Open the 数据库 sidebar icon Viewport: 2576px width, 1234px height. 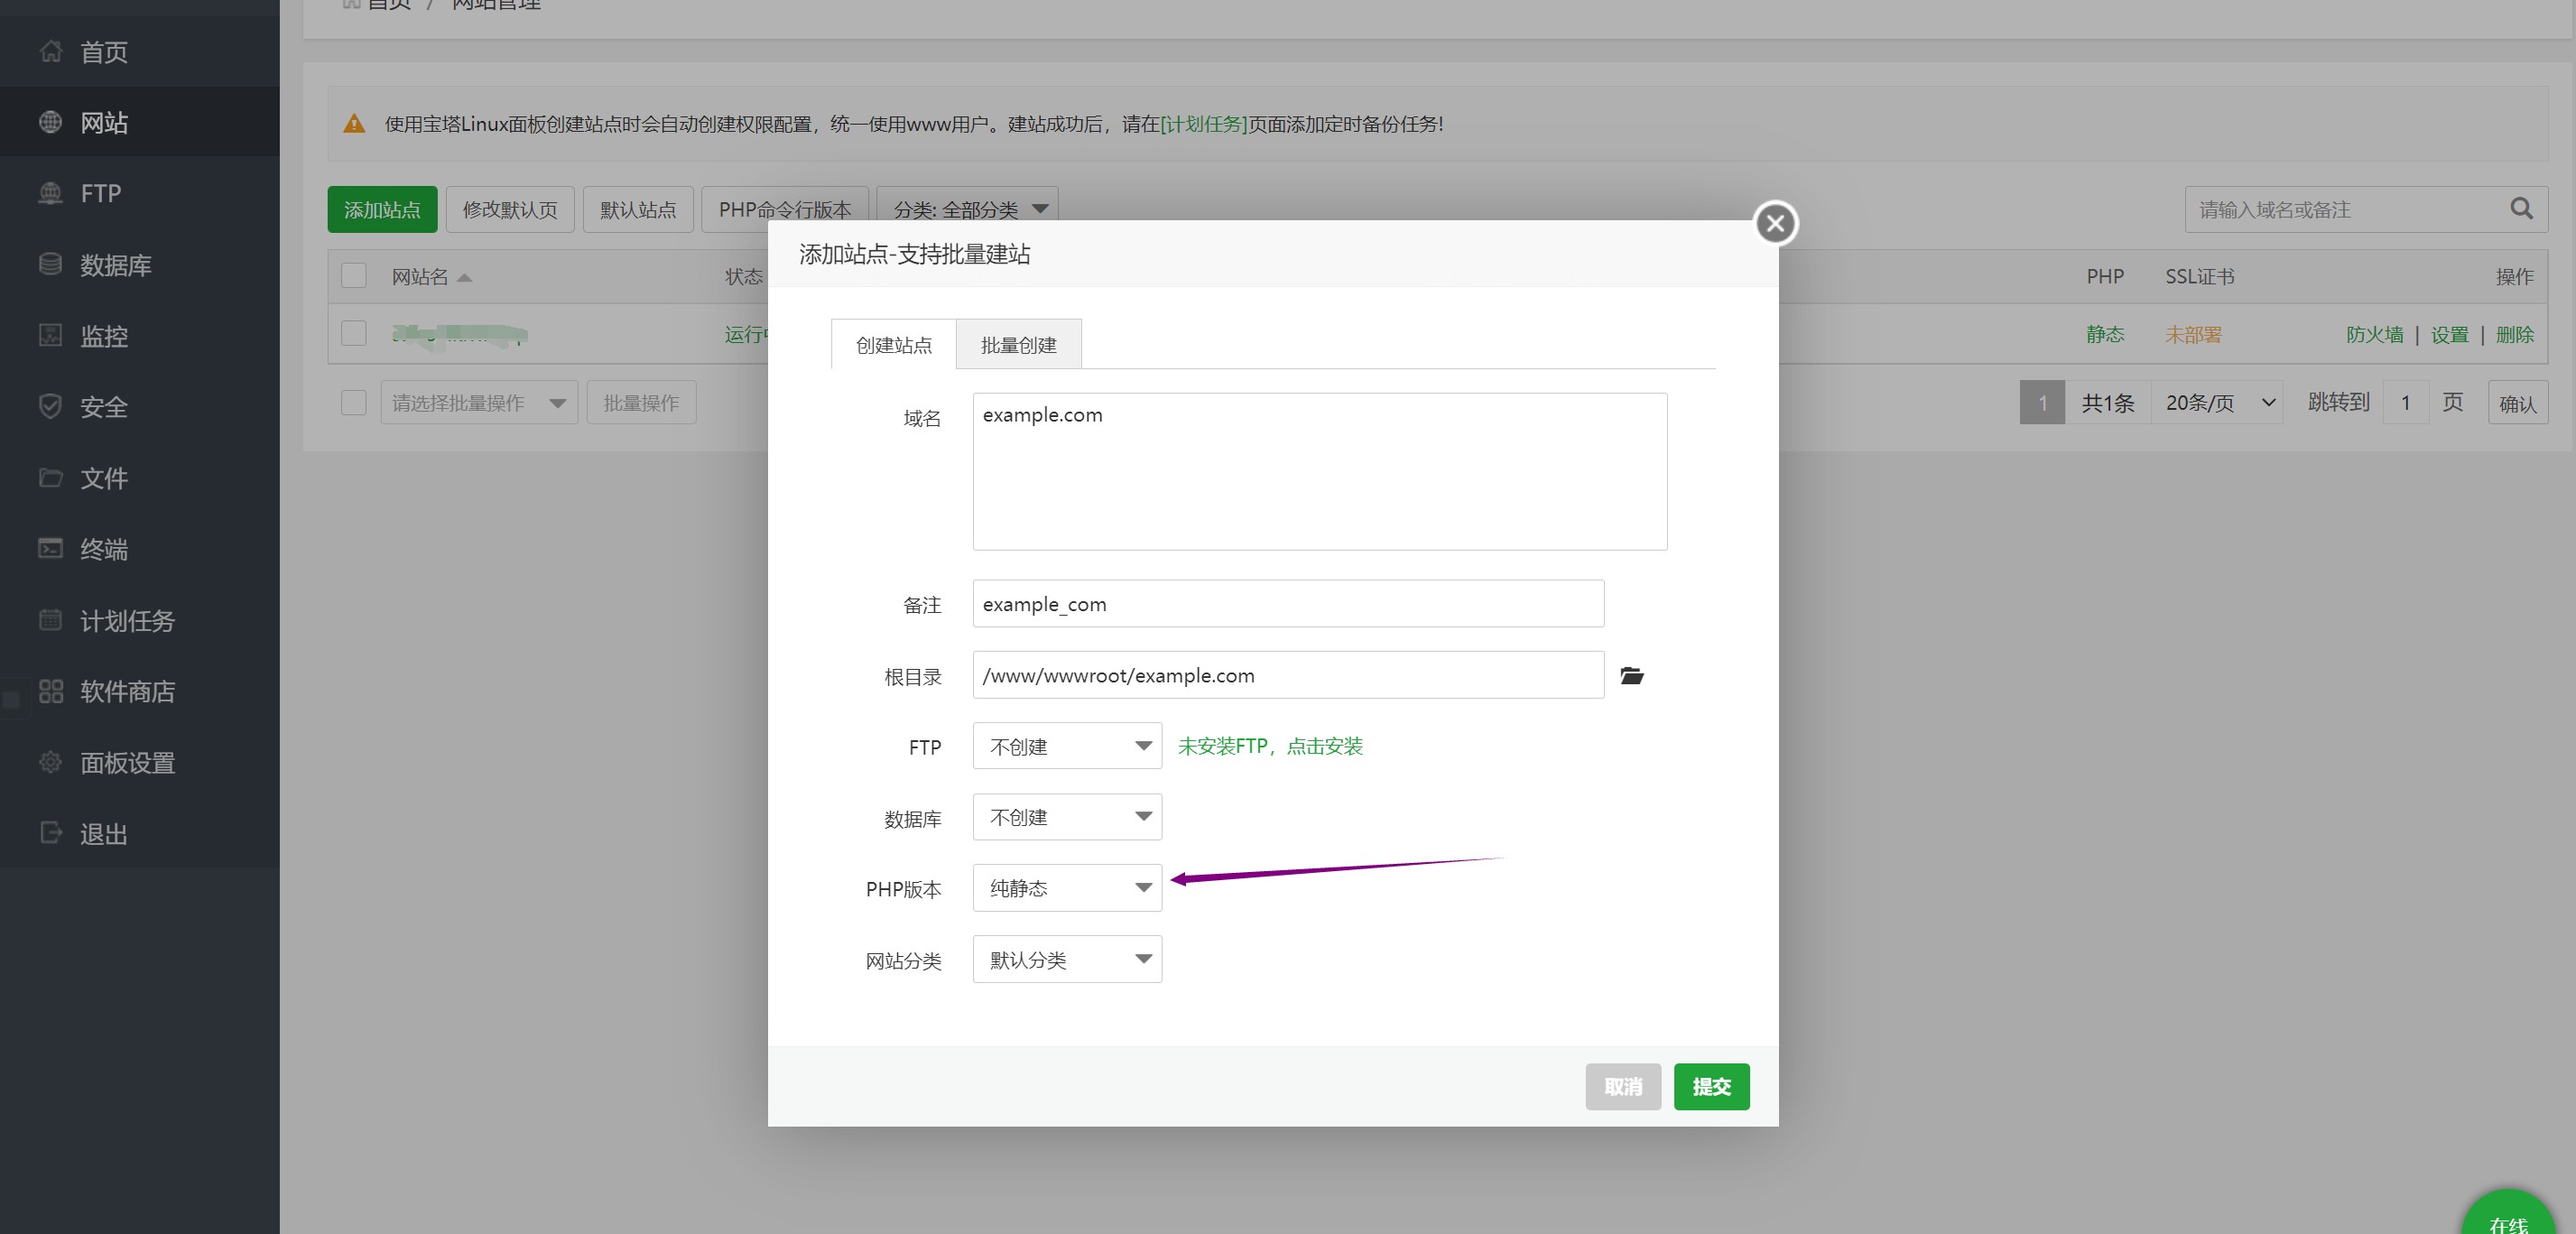pyautogui.click(x=50, y=264)
